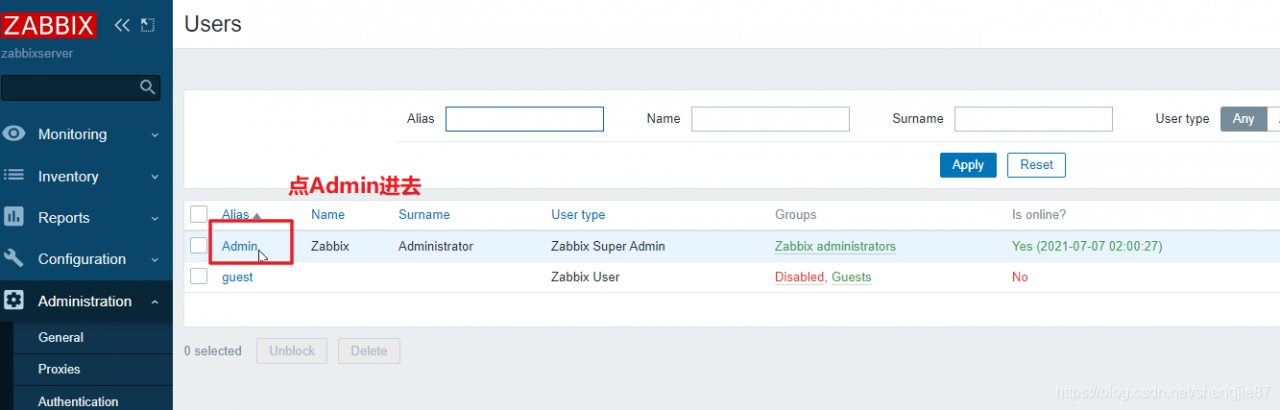The width and height of the screenshot is (1280, 410).
Task: Click the Groups column header
Action: click(796, 214)
